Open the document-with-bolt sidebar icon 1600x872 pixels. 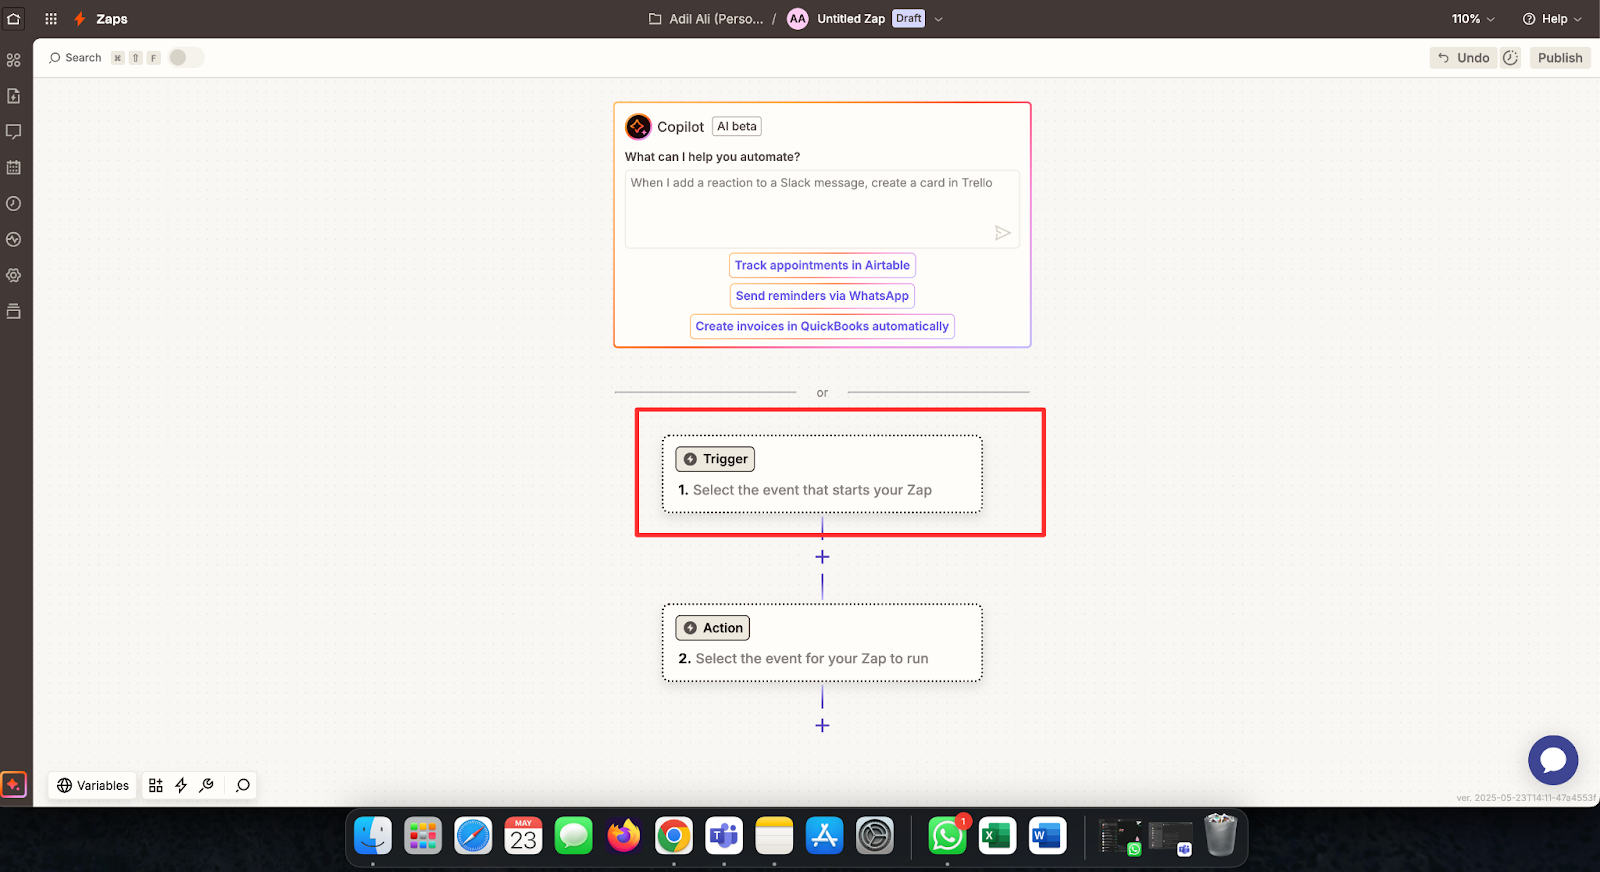pyautogui.click(x=14, y=96)
